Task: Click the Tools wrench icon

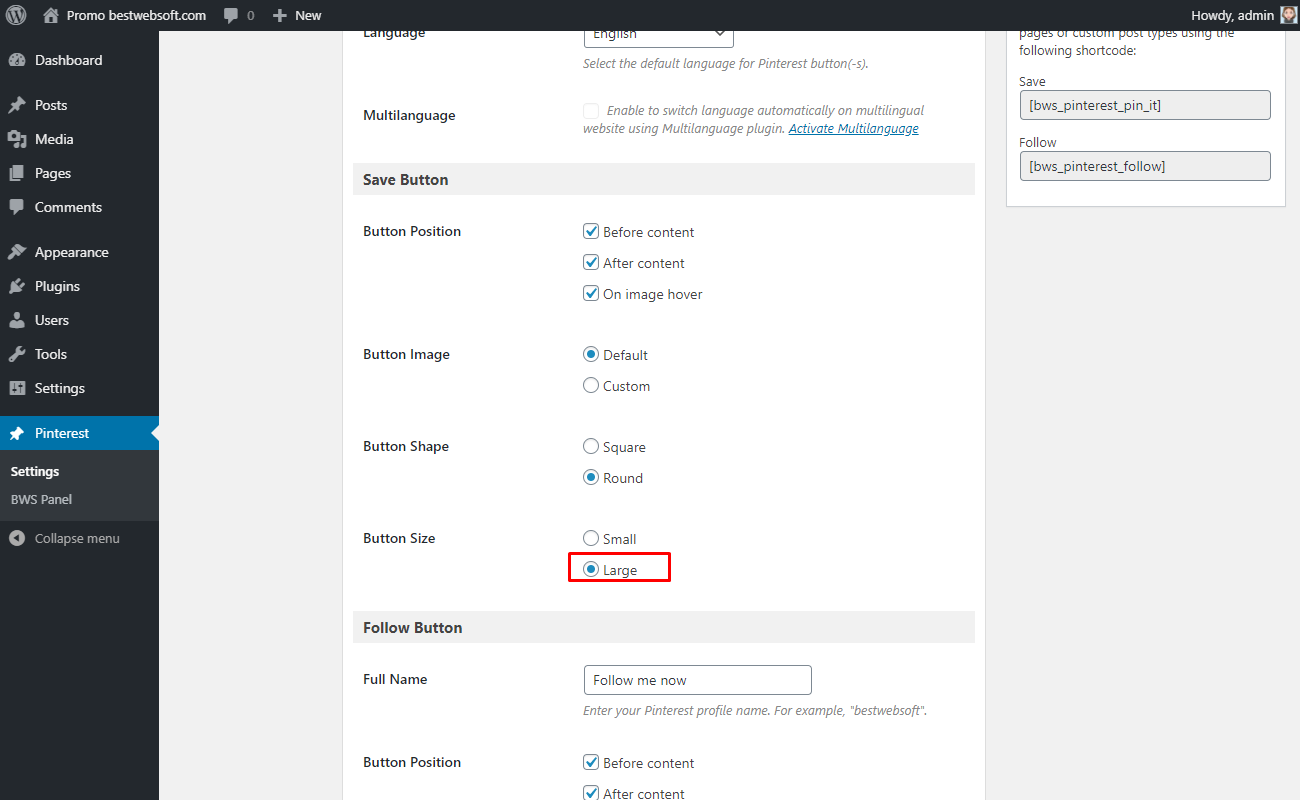Action: point(16,354)
